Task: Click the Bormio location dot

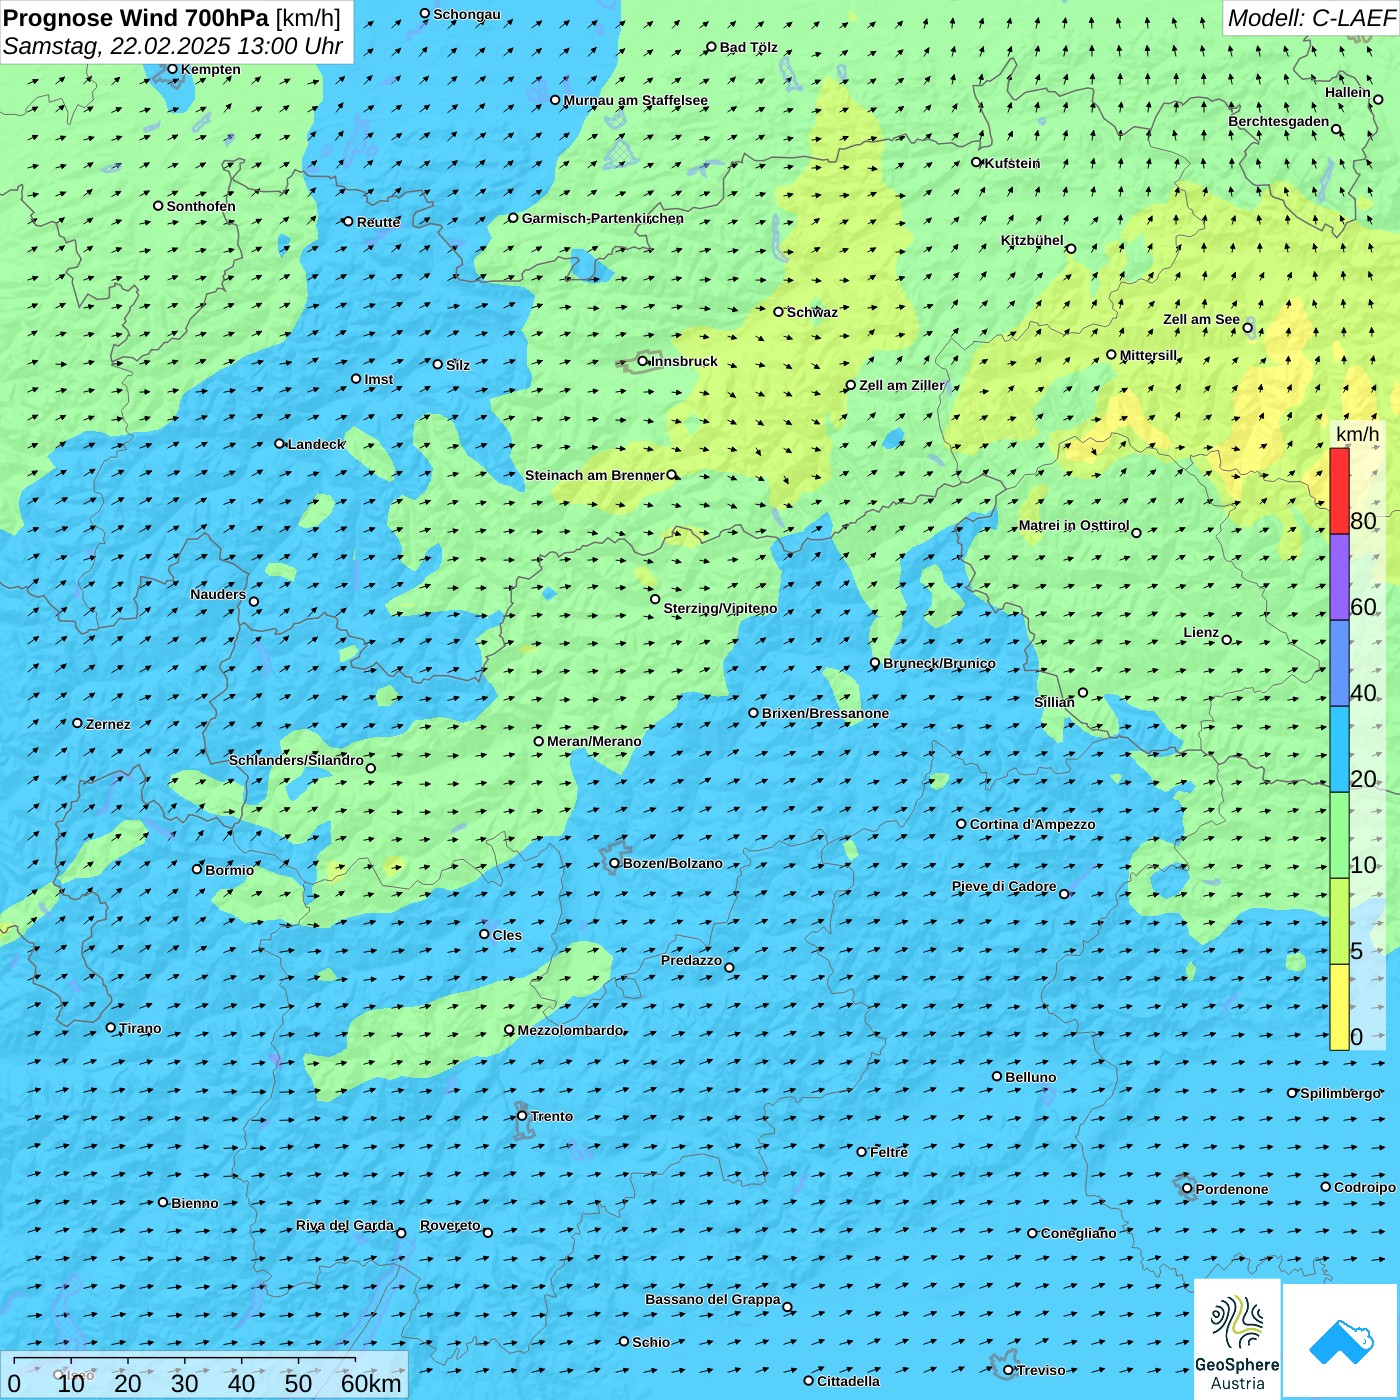Action: (x=197, y=869)
